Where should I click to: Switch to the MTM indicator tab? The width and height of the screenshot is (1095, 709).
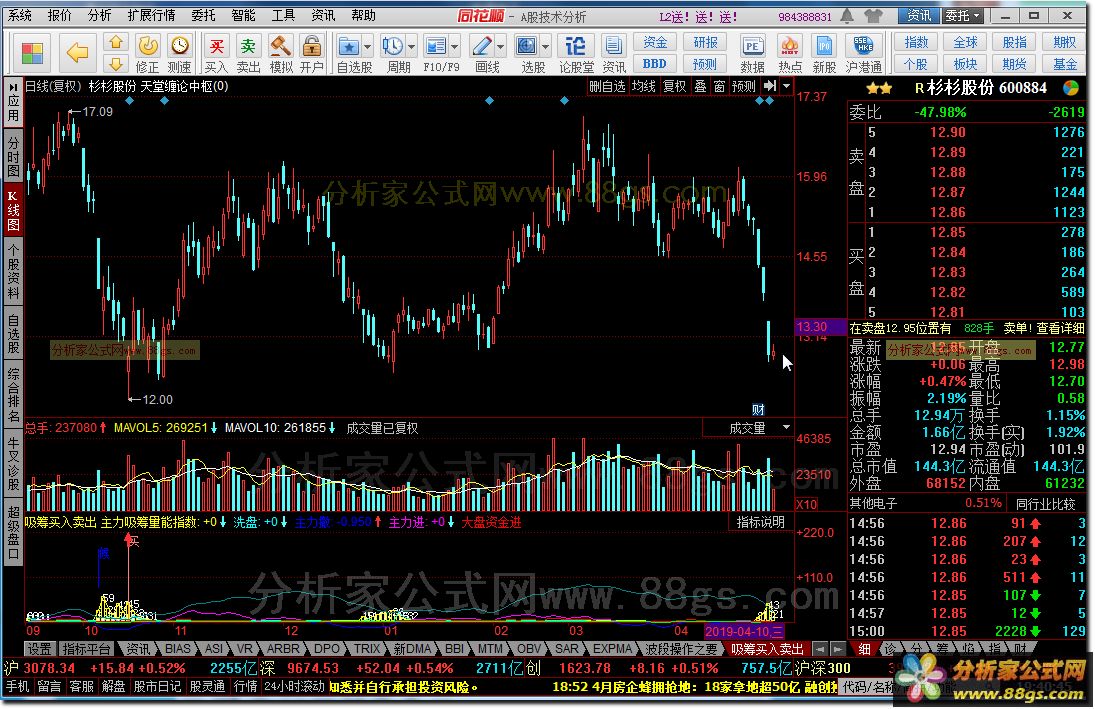(490, 649)
